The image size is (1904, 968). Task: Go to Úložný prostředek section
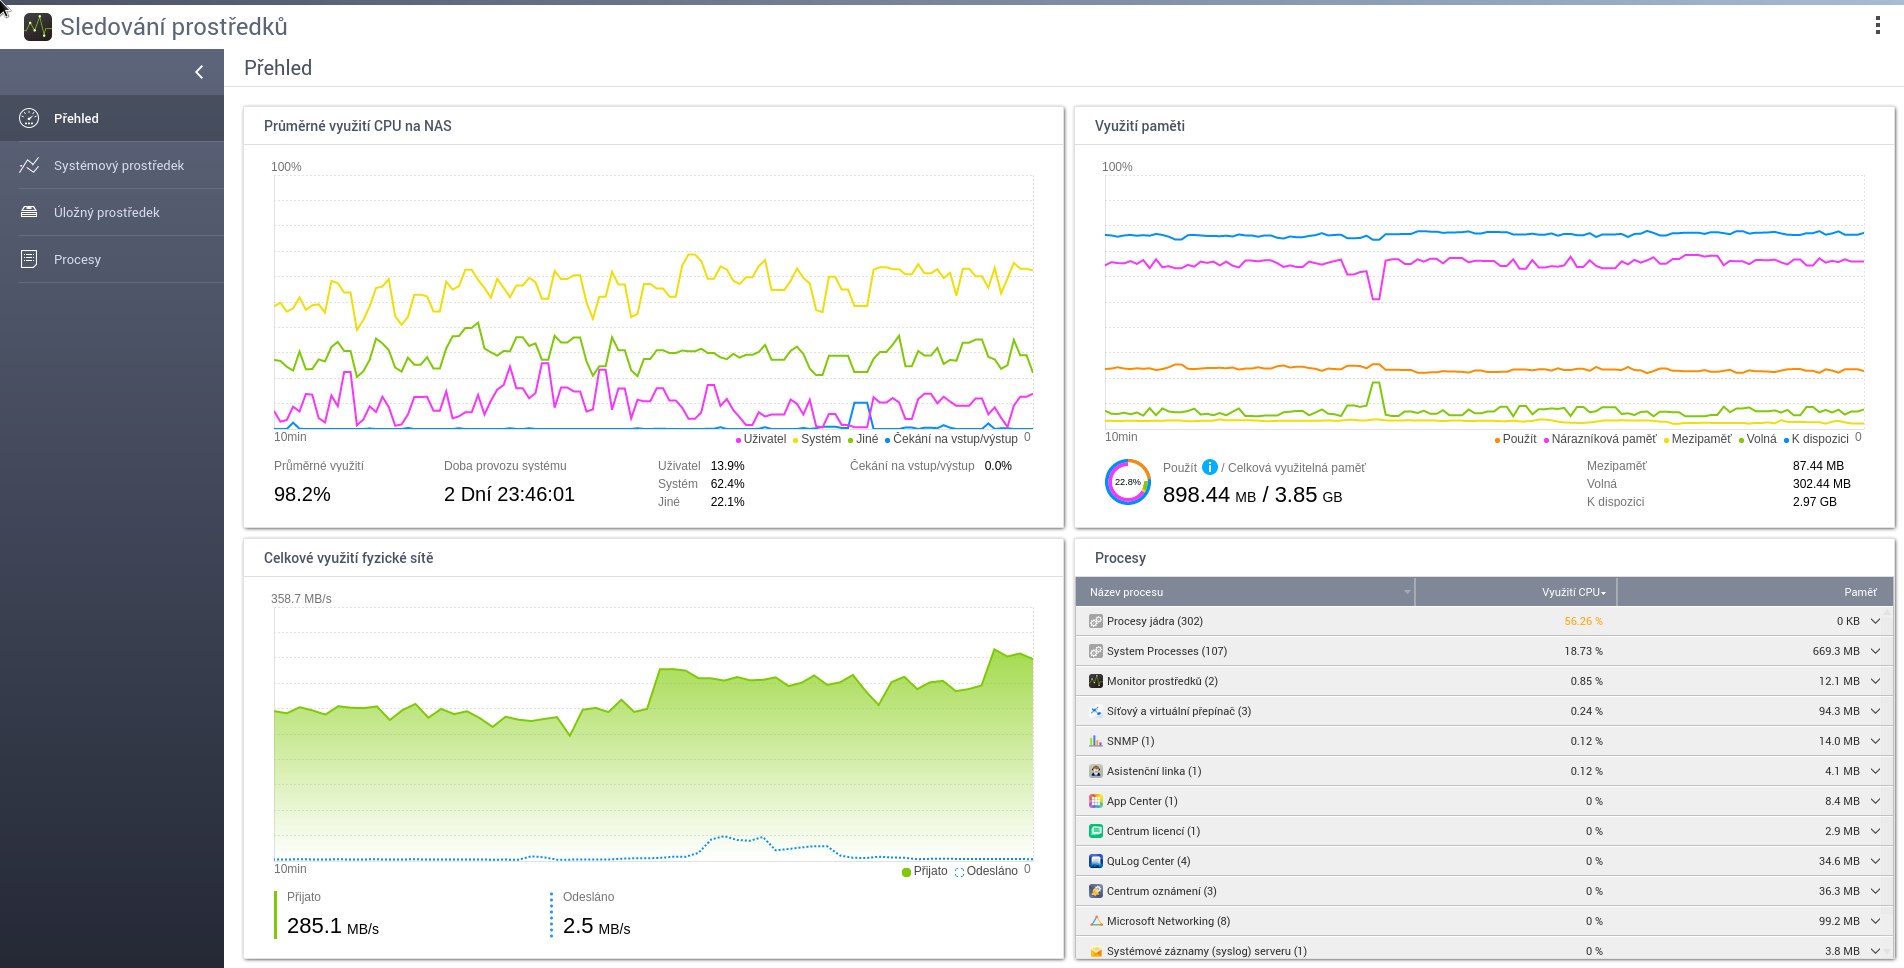click(106, 212)
